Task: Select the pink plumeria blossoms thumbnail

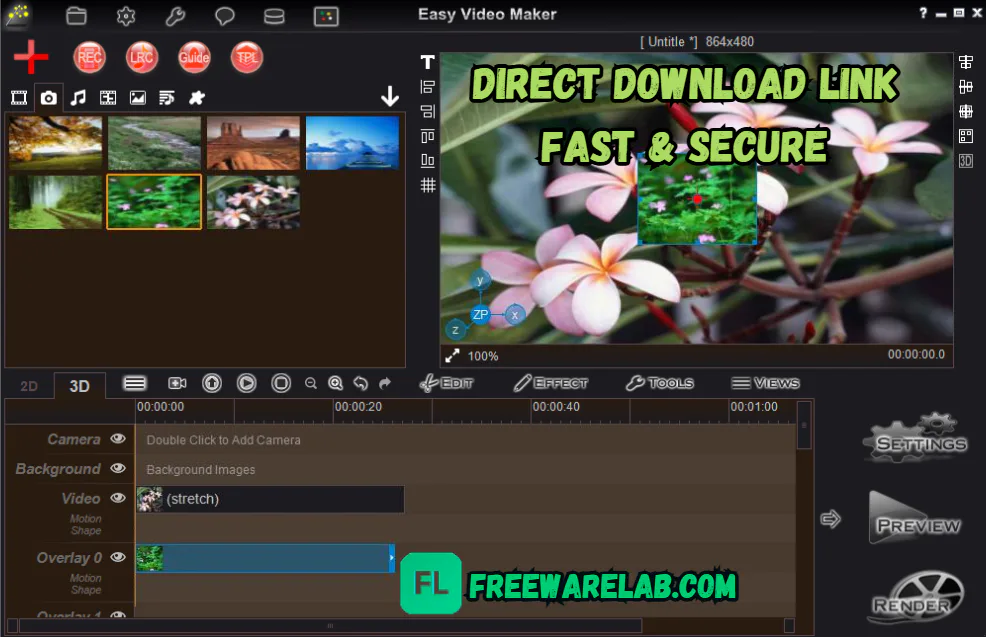Action: (x=253, y=202)
